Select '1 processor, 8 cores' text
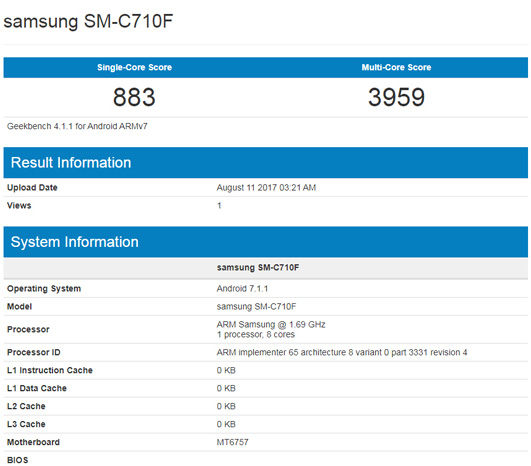 click(x=256, y=335)
